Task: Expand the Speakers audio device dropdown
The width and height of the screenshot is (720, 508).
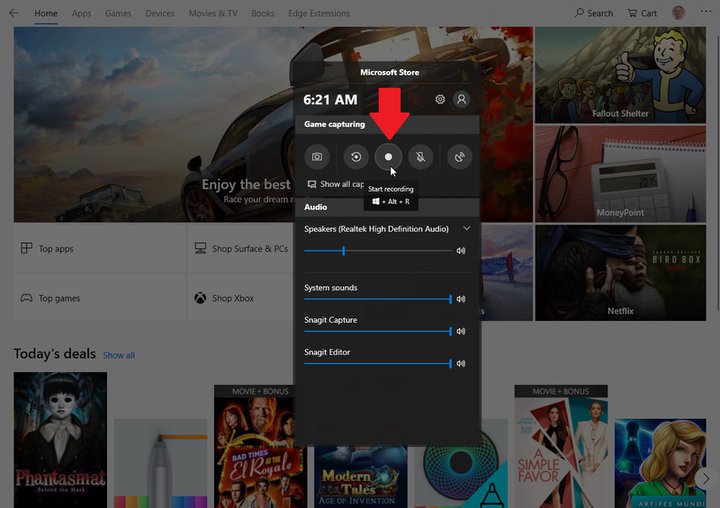Action: coord(467,228)
